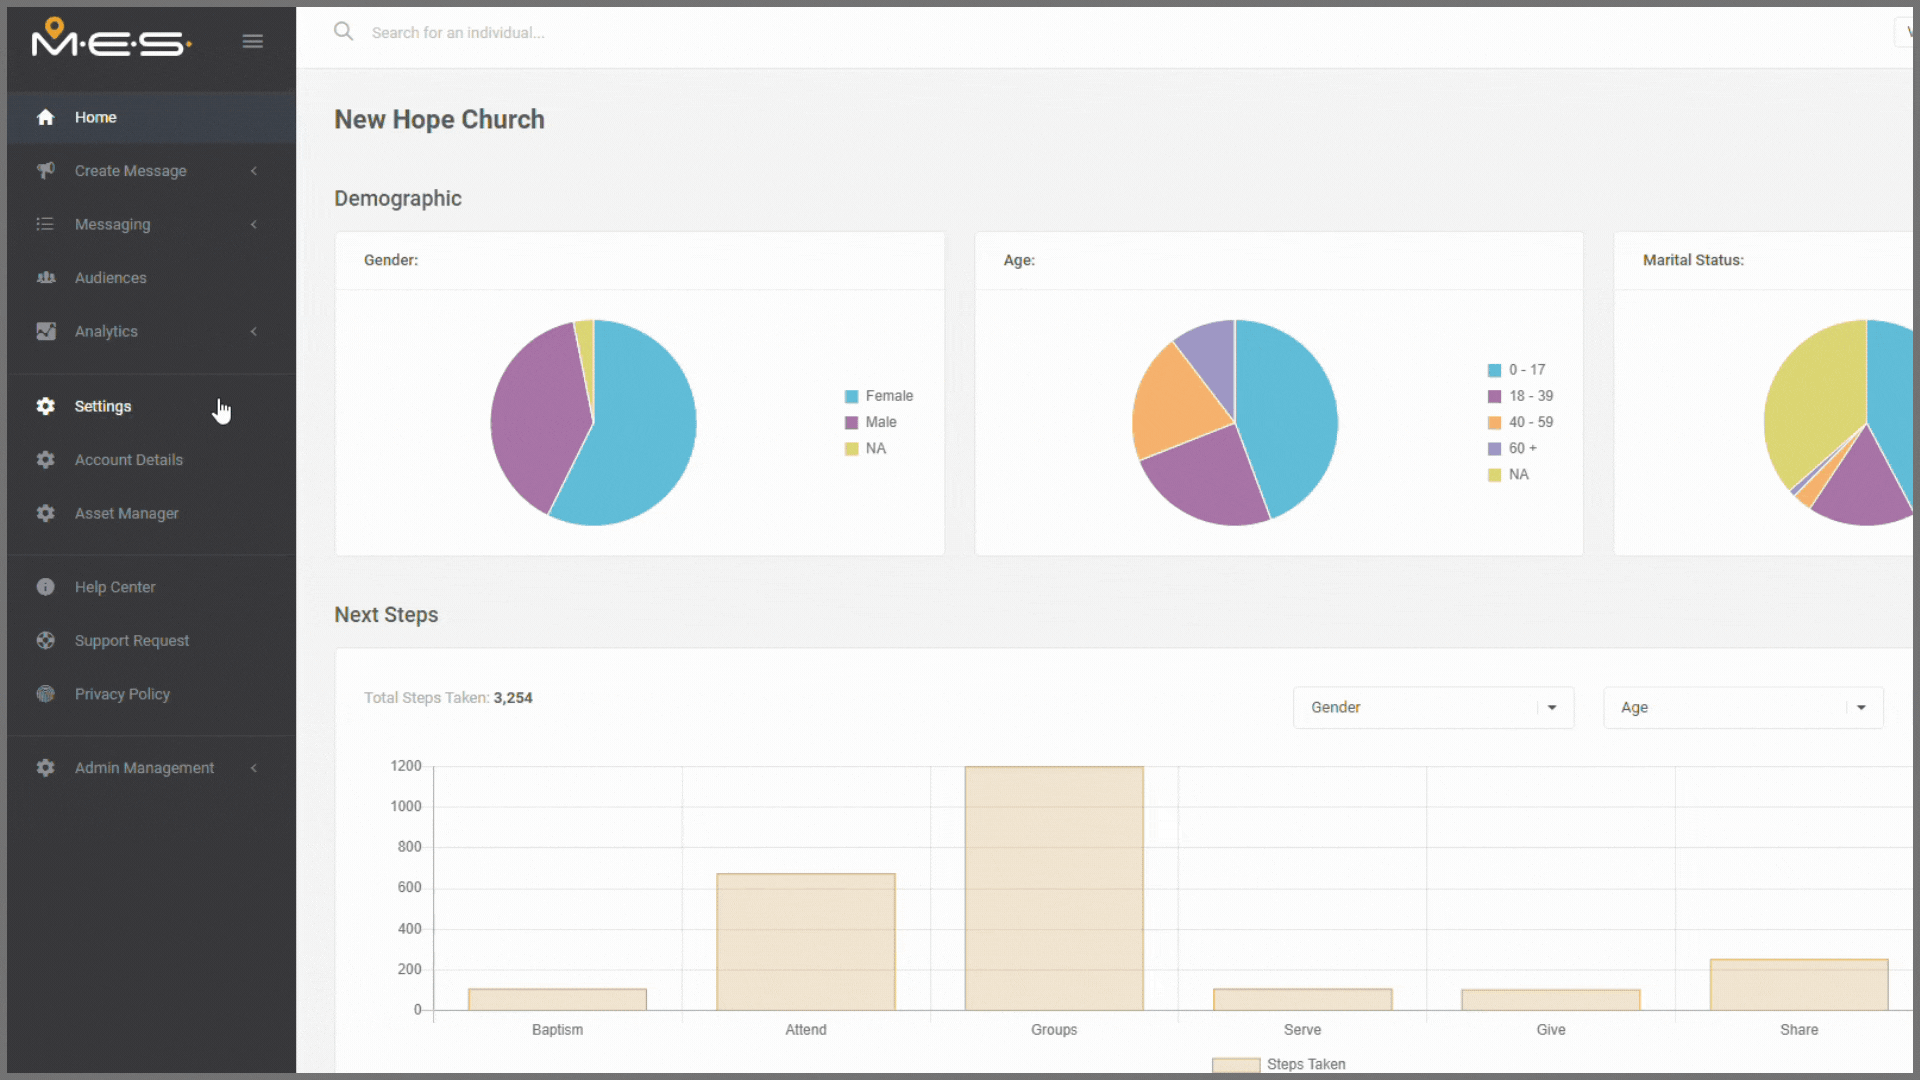Click the Support Request lifebuoy icon

point(45,640)
